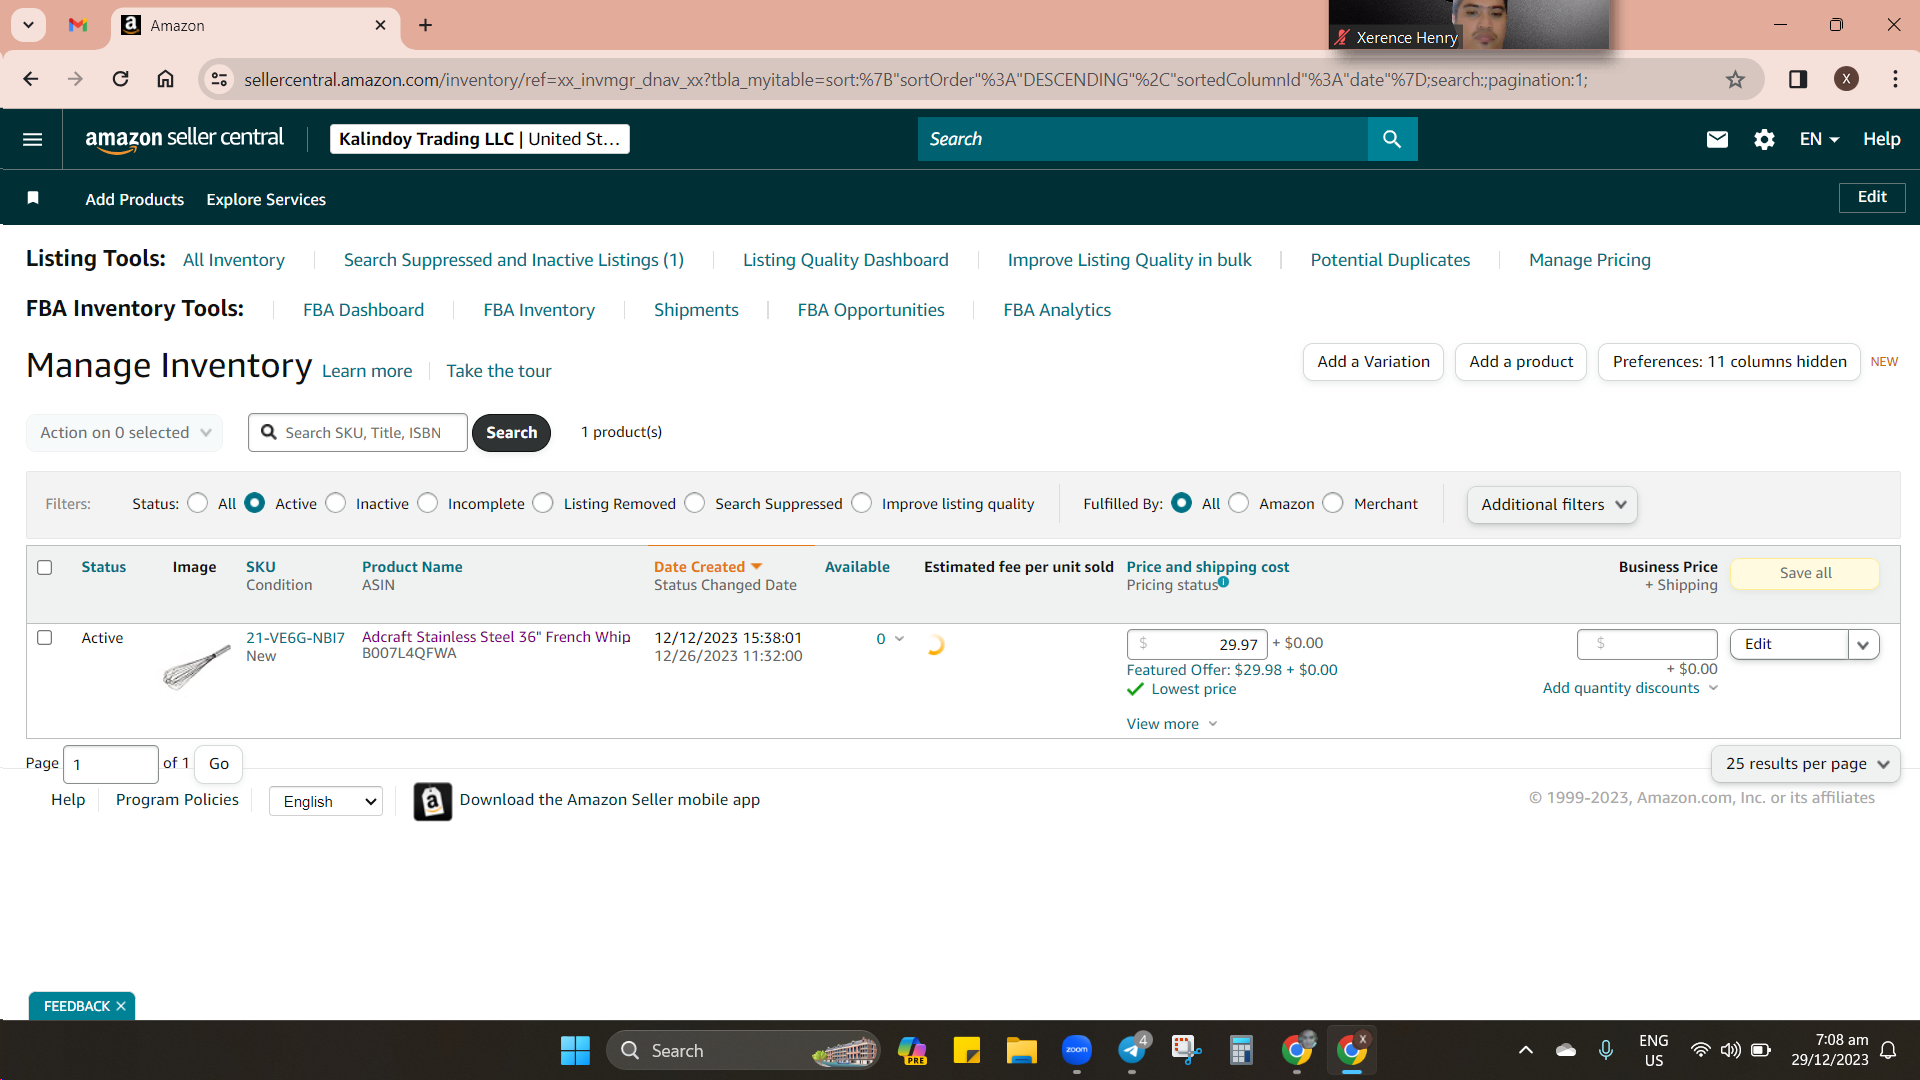The height and width of the screenshot is (1080, 1920).
Task: Select Fulfilled By Merchant radio
Action: pyautogui.click(x=1333, y=503)
